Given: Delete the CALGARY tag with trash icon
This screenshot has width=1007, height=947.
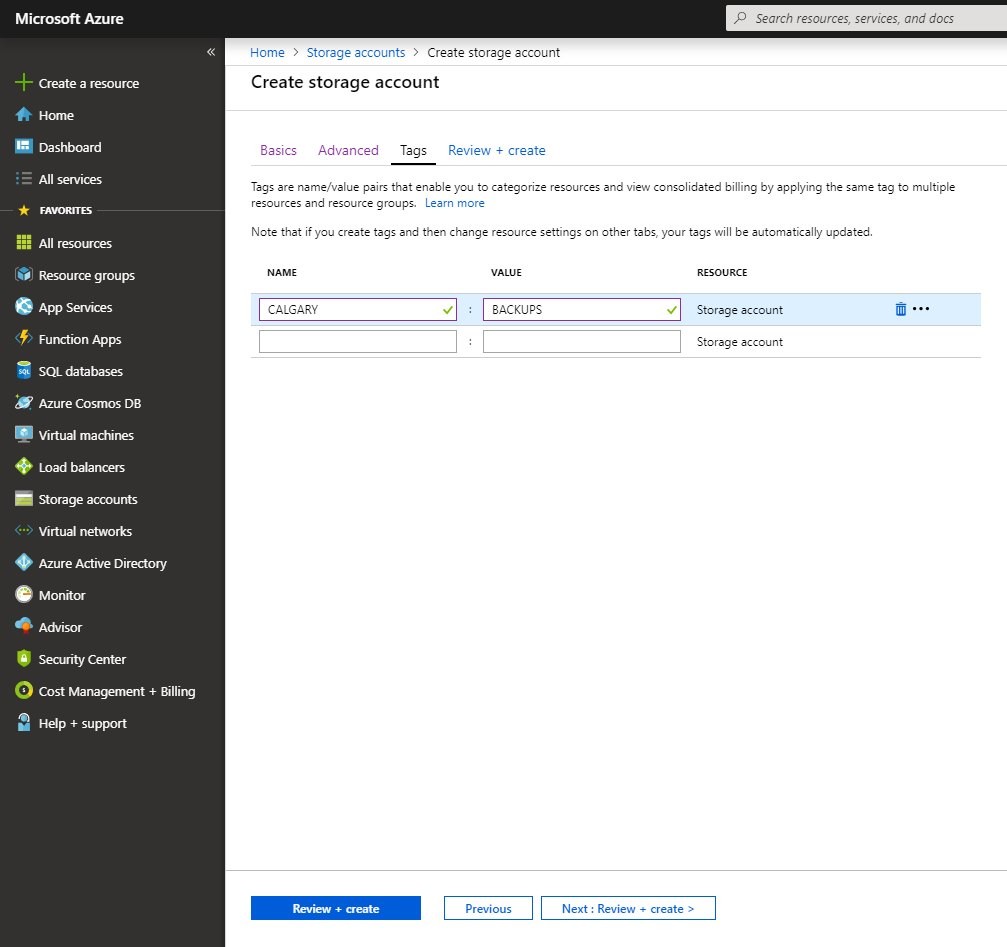Looking at the screenshot, I should tap(900, 309).
